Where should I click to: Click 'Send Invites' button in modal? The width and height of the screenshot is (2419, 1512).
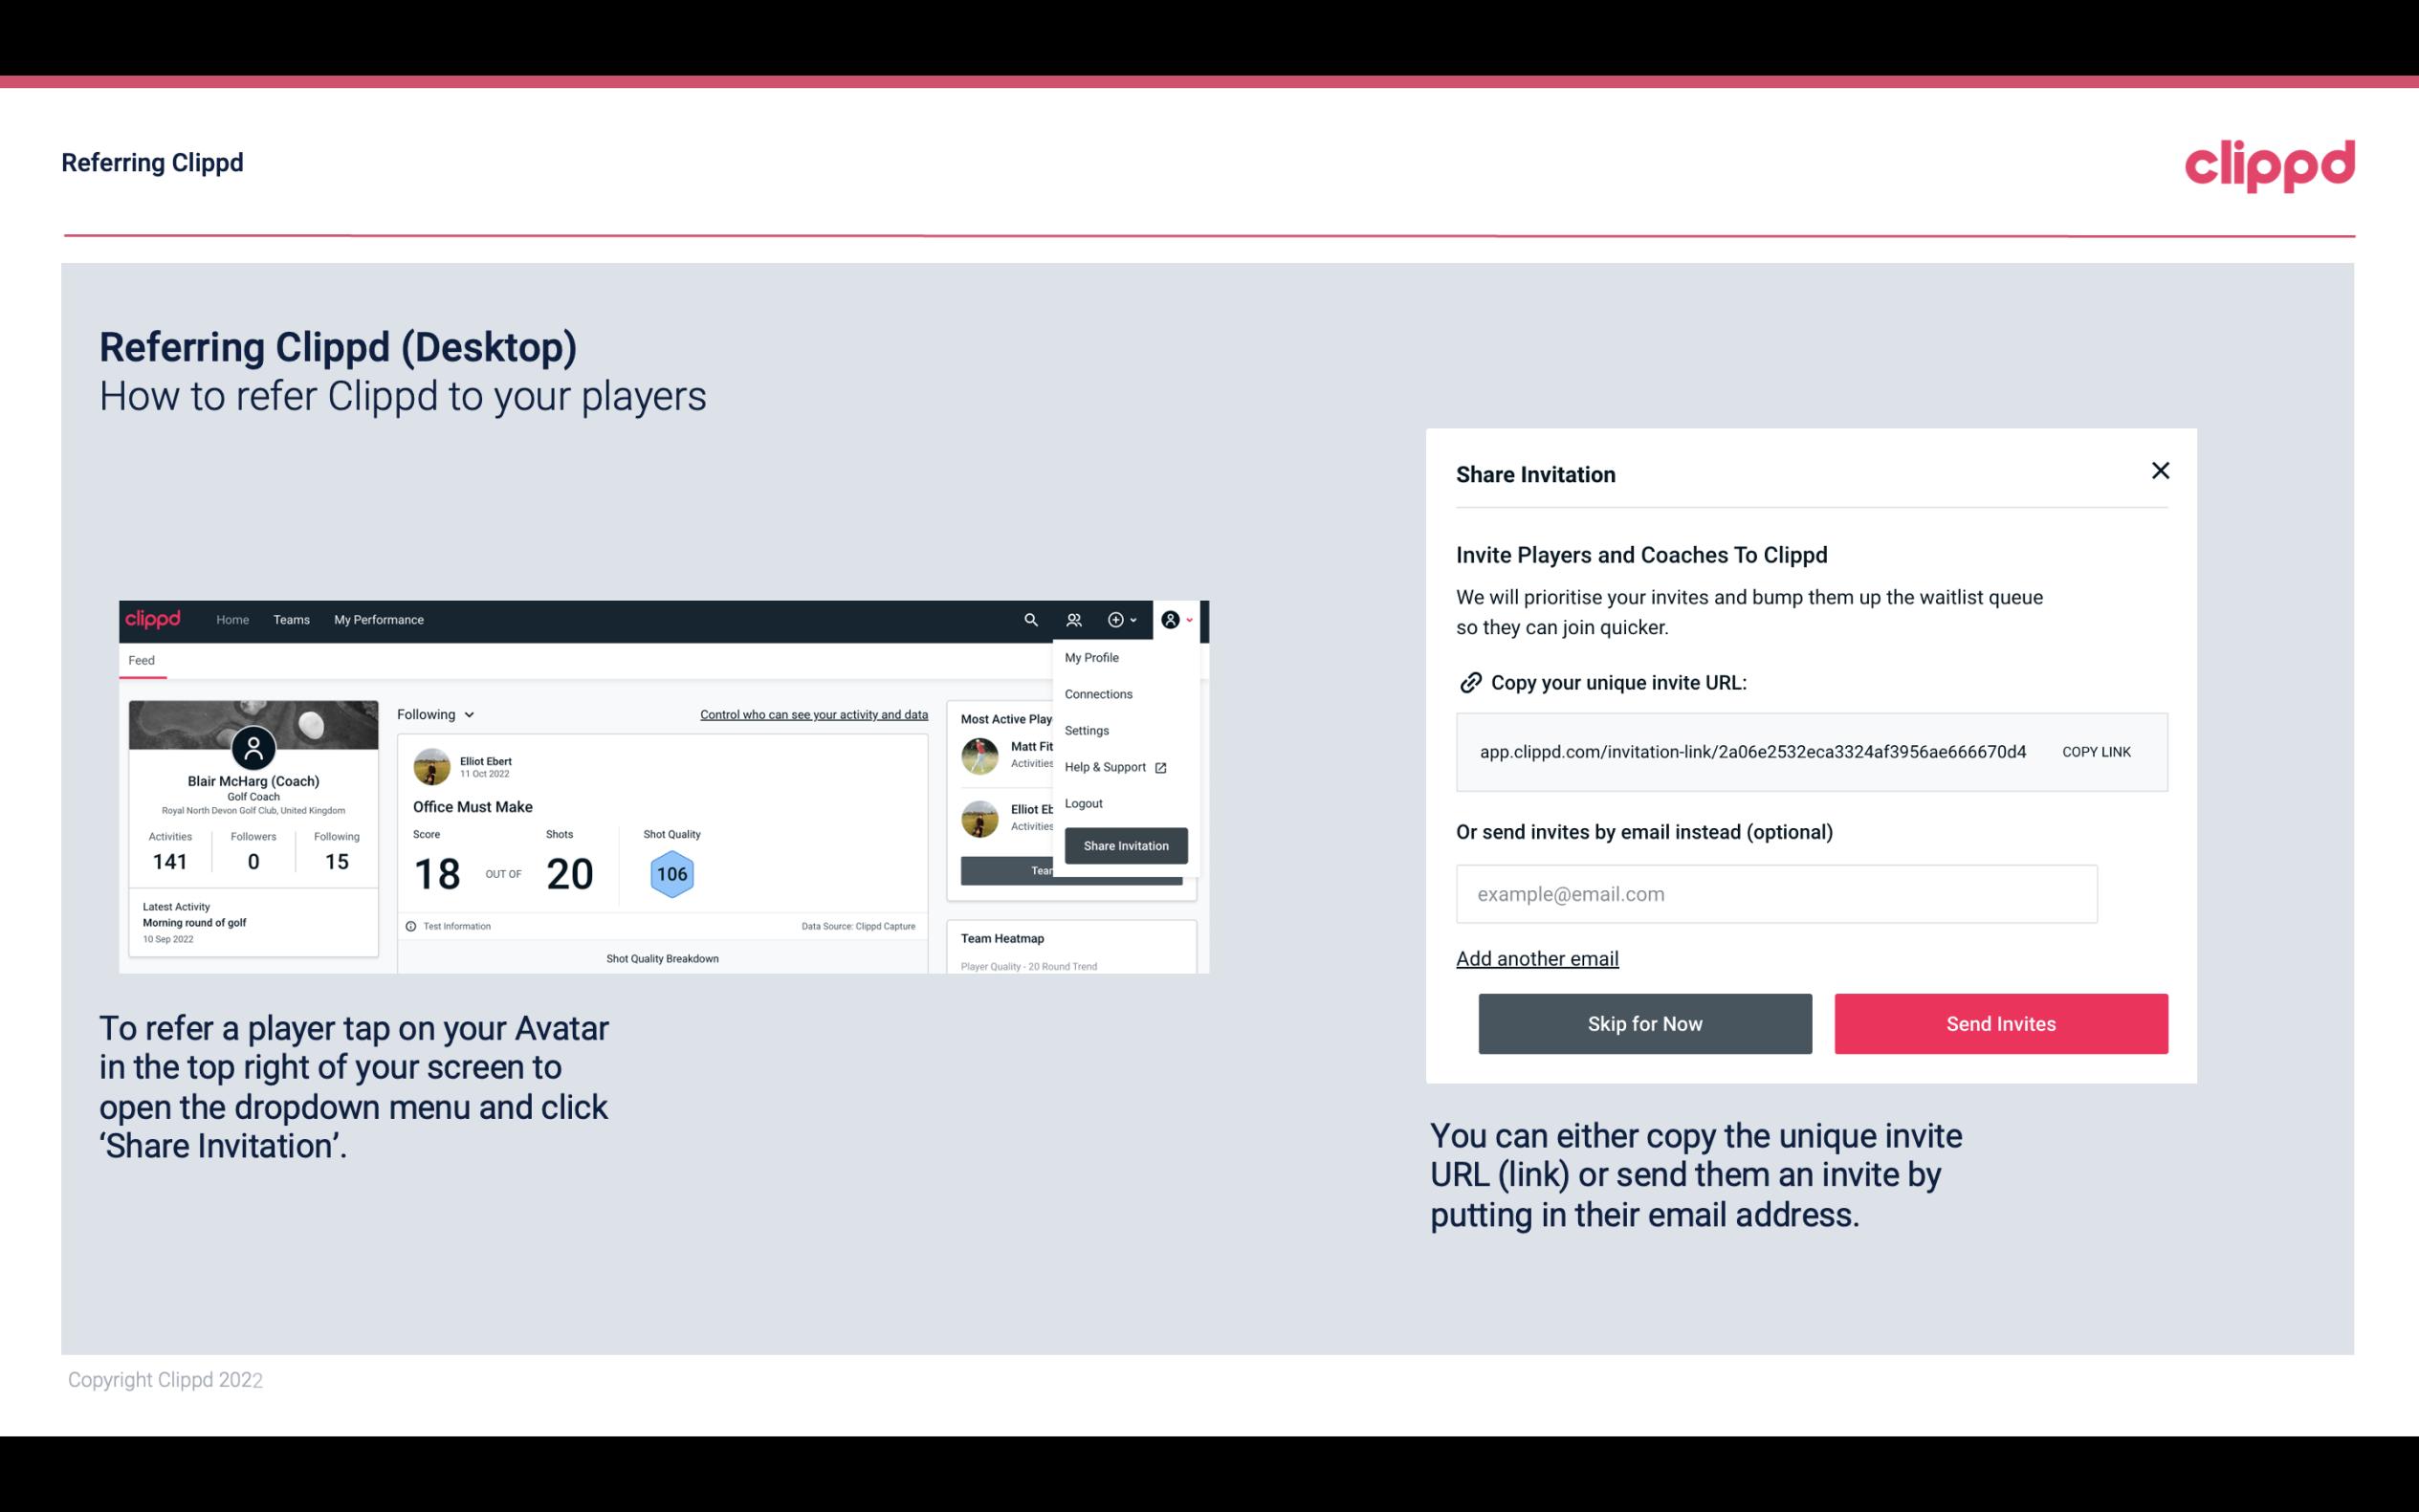point(1999,1022)
